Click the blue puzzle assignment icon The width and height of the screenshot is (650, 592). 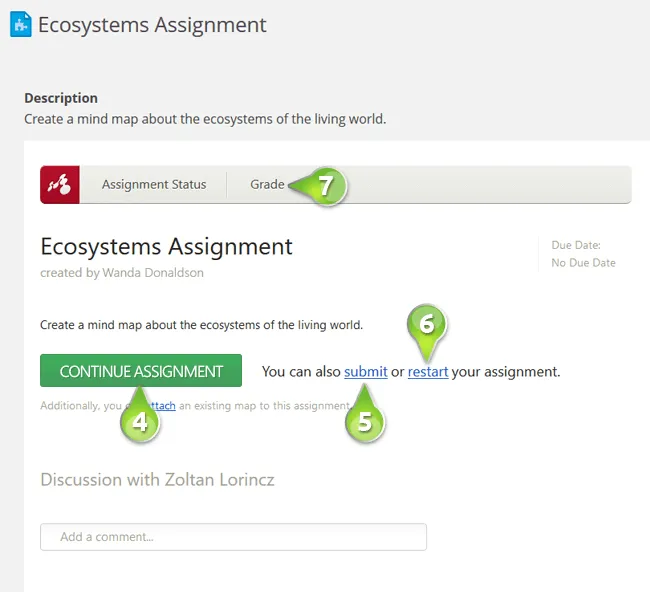pyautogui.click(x=20, y=25)
